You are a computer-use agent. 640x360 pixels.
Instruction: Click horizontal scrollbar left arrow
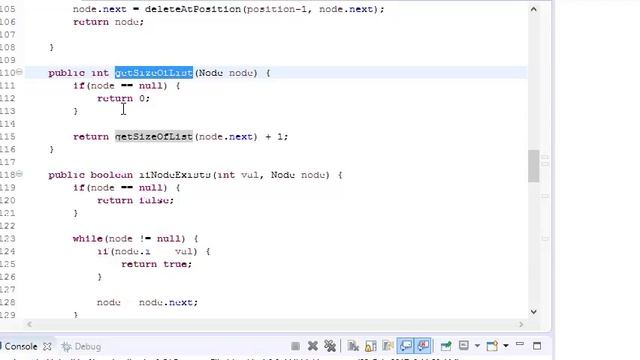tap(29, 324)
